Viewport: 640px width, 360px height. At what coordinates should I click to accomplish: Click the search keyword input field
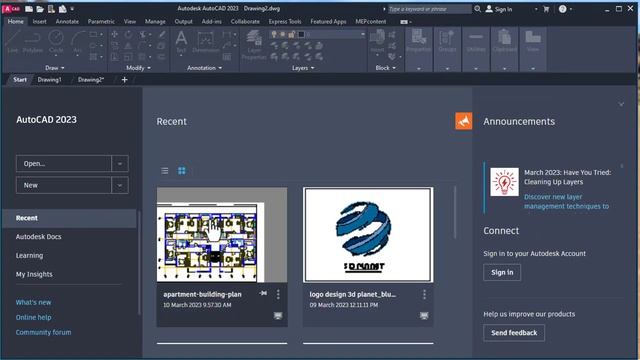429,9
